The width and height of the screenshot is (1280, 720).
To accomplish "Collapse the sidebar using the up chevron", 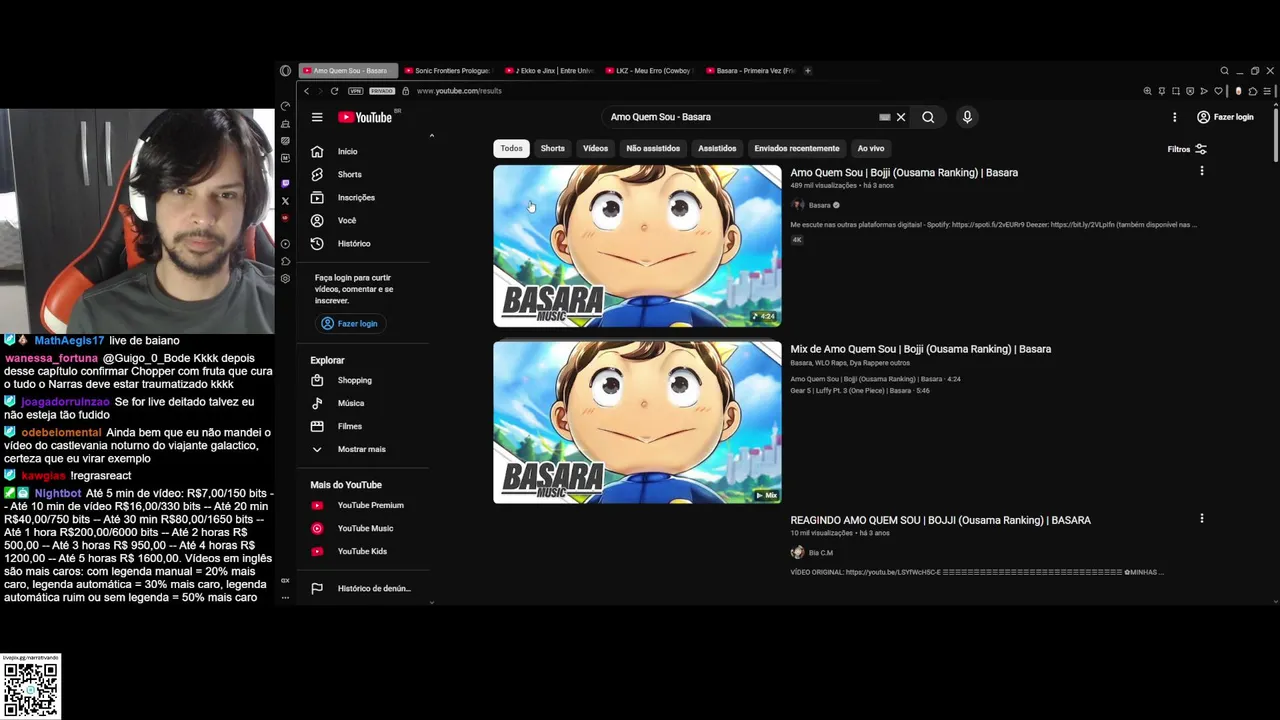I will click(432, 135).
